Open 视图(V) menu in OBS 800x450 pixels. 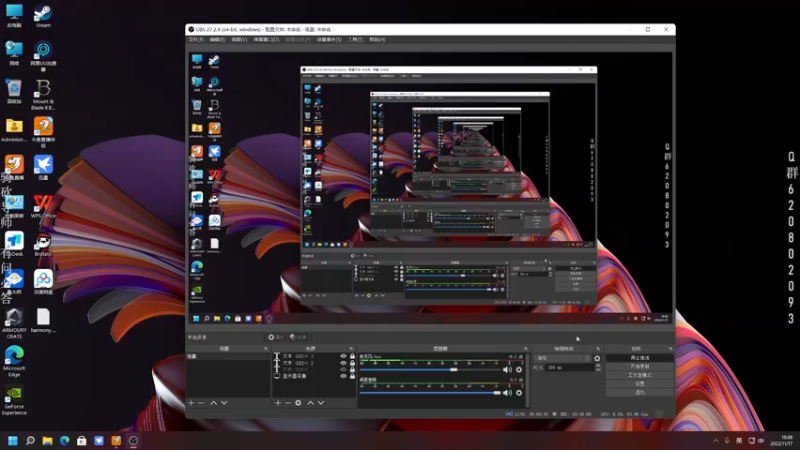pyautogui.click(x=239, y=39)
